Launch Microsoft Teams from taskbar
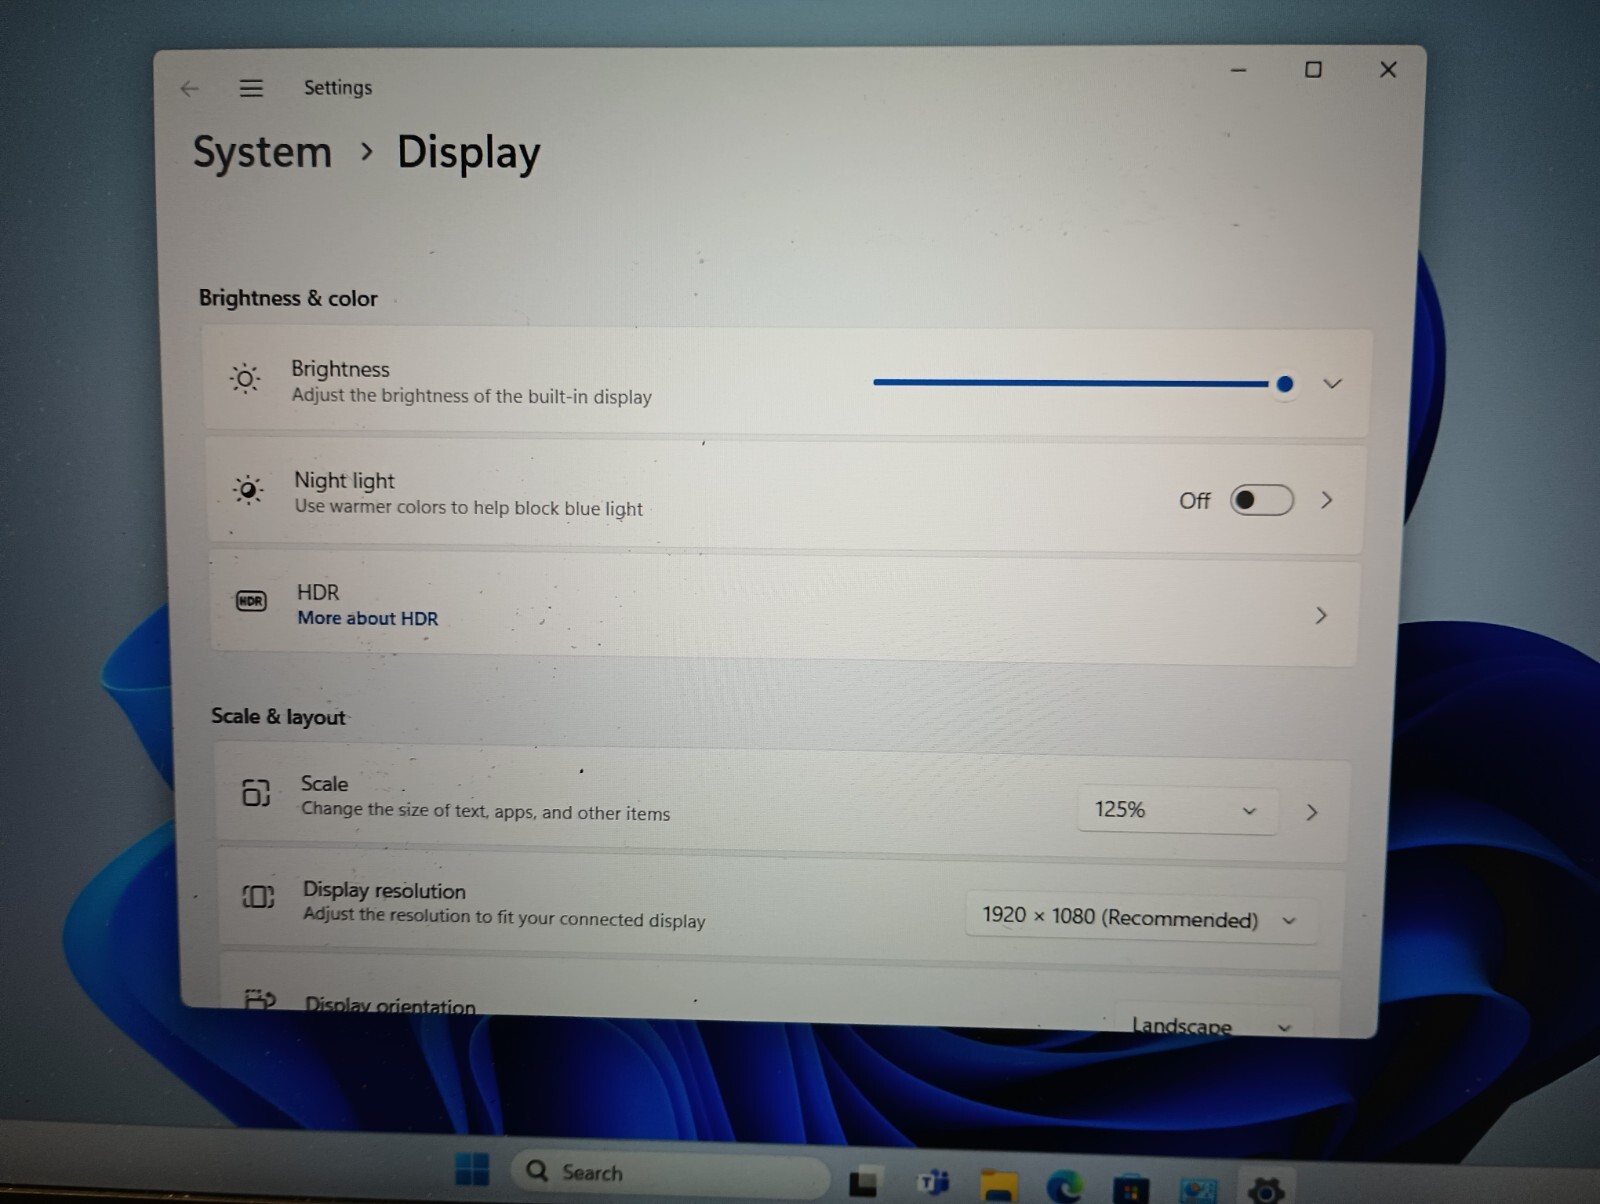The height and width of the screenshot is (1204, 1600). (x=933, y=1183)
